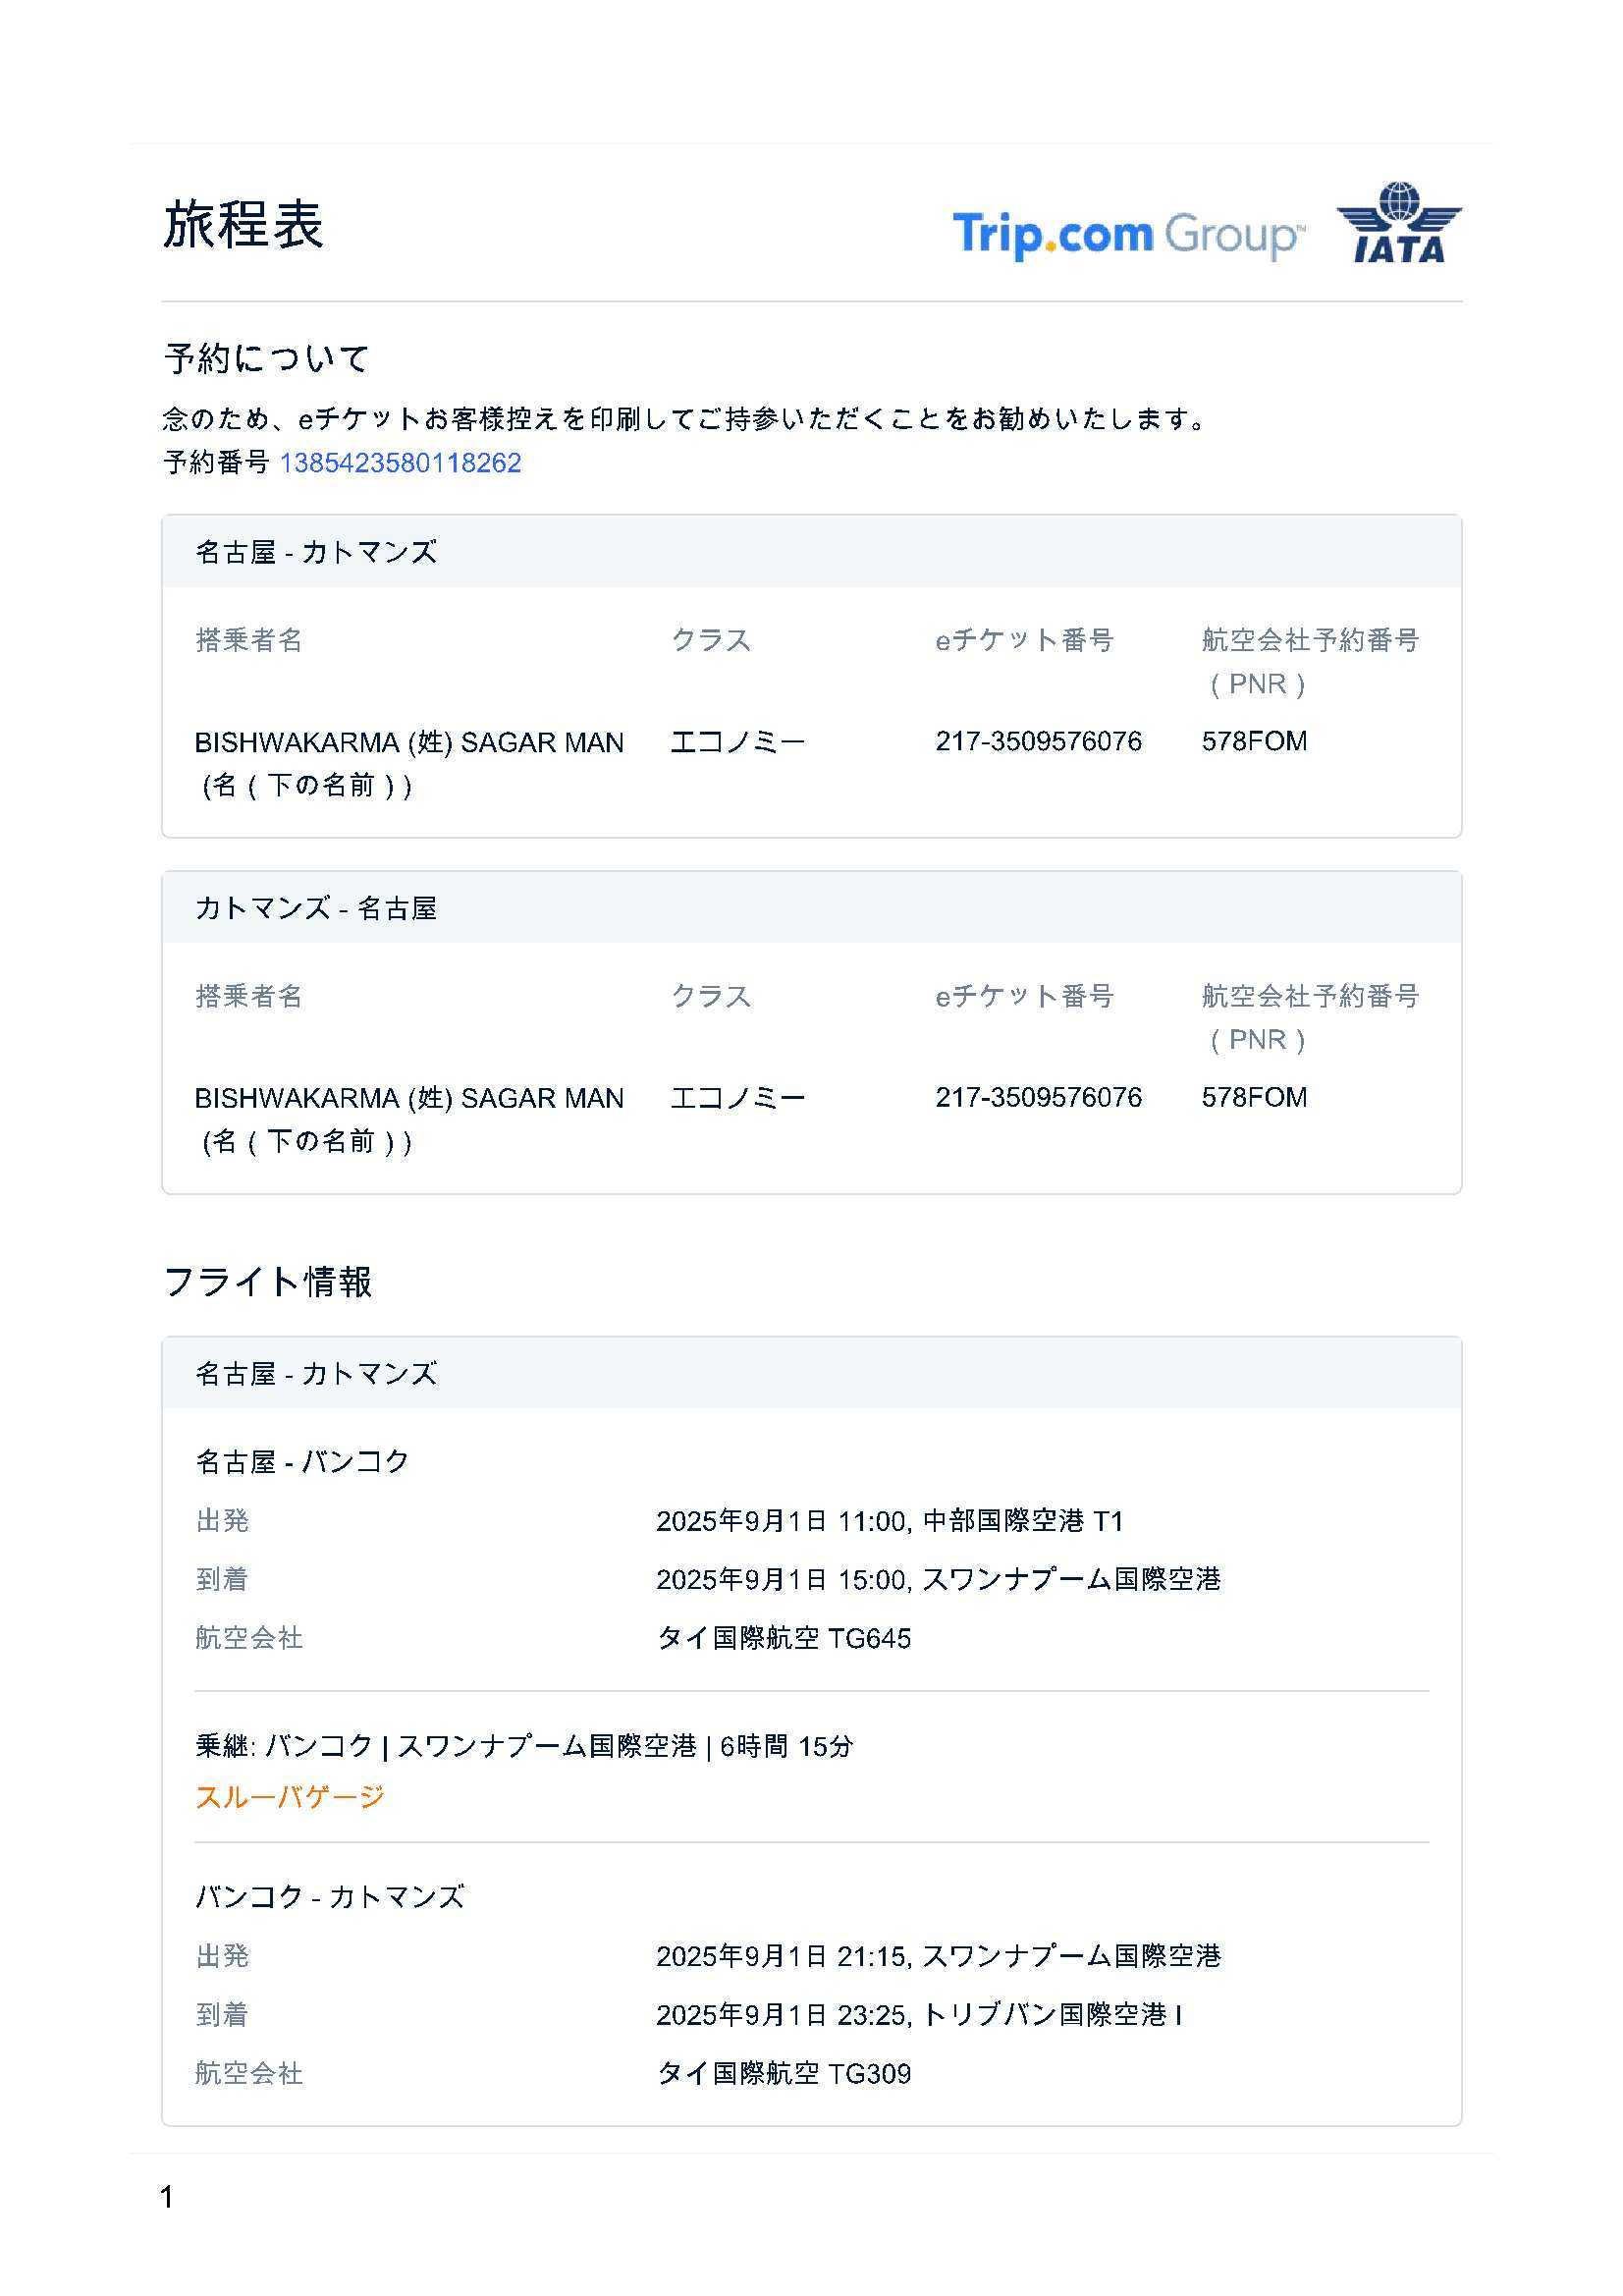Click the カトマンズ - 名古屋 card header
Image resolution: width=1623 pixels, height=2296 pixels.
click(316, 908)
